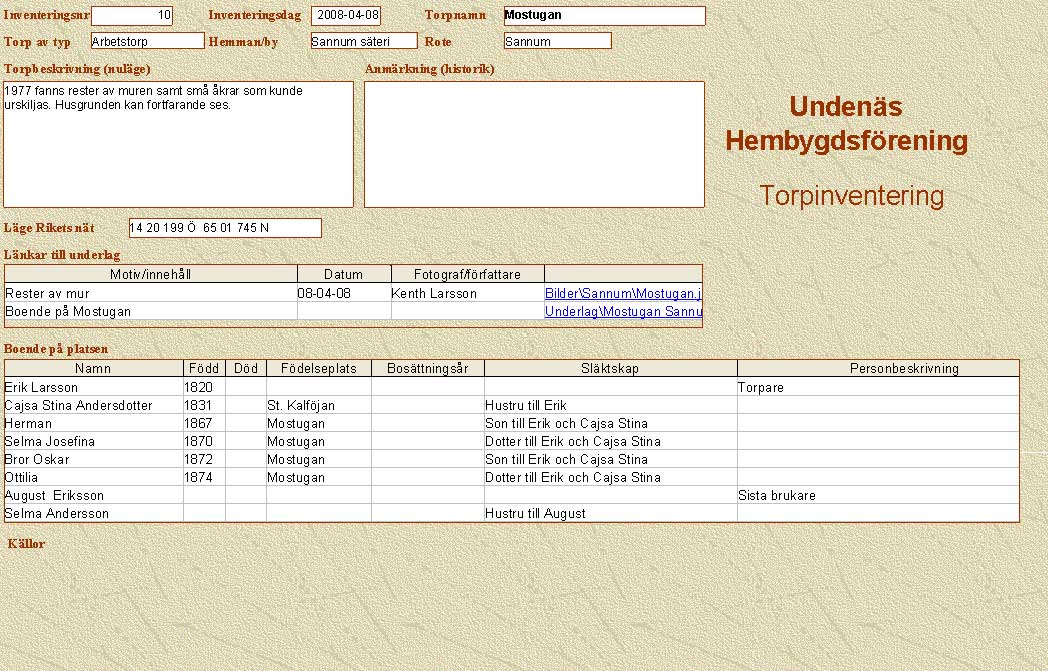The height and width of the screenshot is (671, 1048).
Task: Click the Inventeringsnr field showing 10
Action: click(x=132, y=16)
